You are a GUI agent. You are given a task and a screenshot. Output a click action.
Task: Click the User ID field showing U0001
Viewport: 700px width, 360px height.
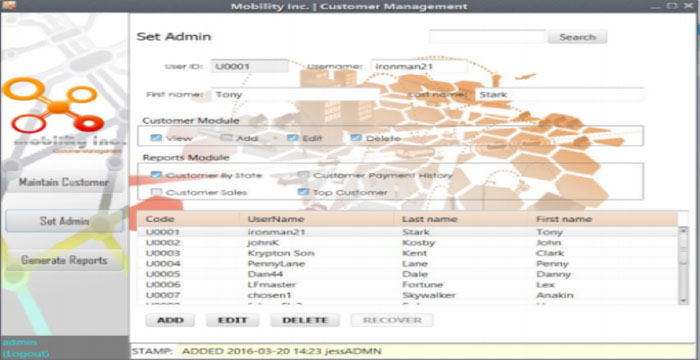pyautogui.click(x=250, y=67)
